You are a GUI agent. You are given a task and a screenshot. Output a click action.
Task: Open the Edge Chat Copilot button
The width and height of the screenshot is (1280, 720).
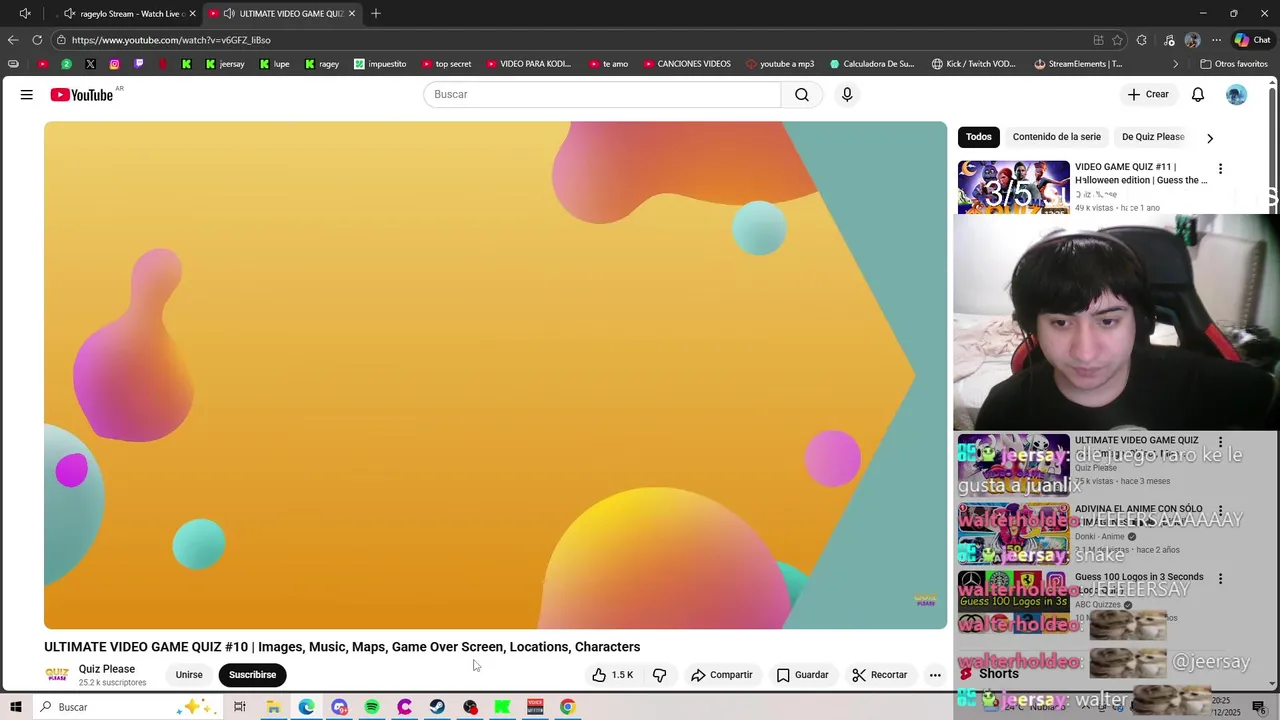point(1252,40)
